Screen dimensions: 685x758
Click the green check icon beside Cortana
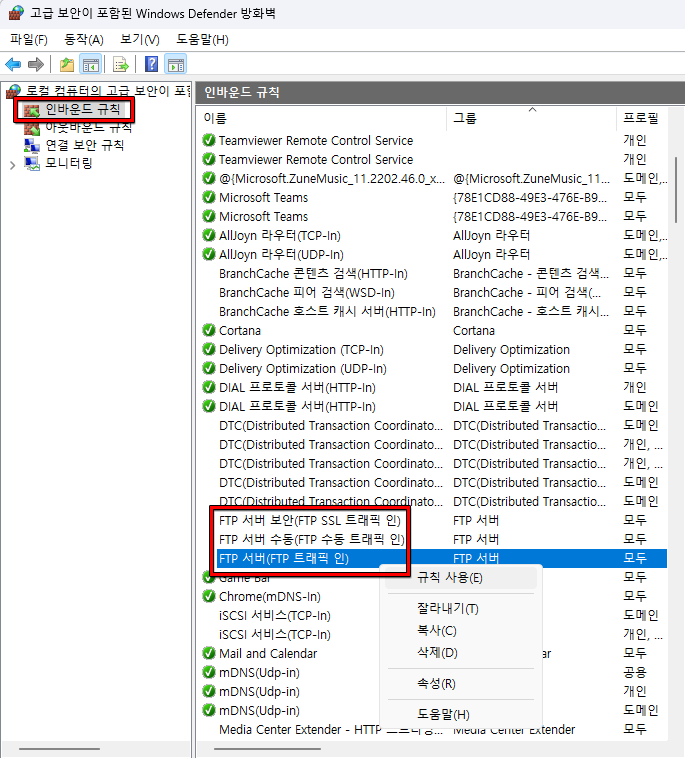tap(209, 330)
